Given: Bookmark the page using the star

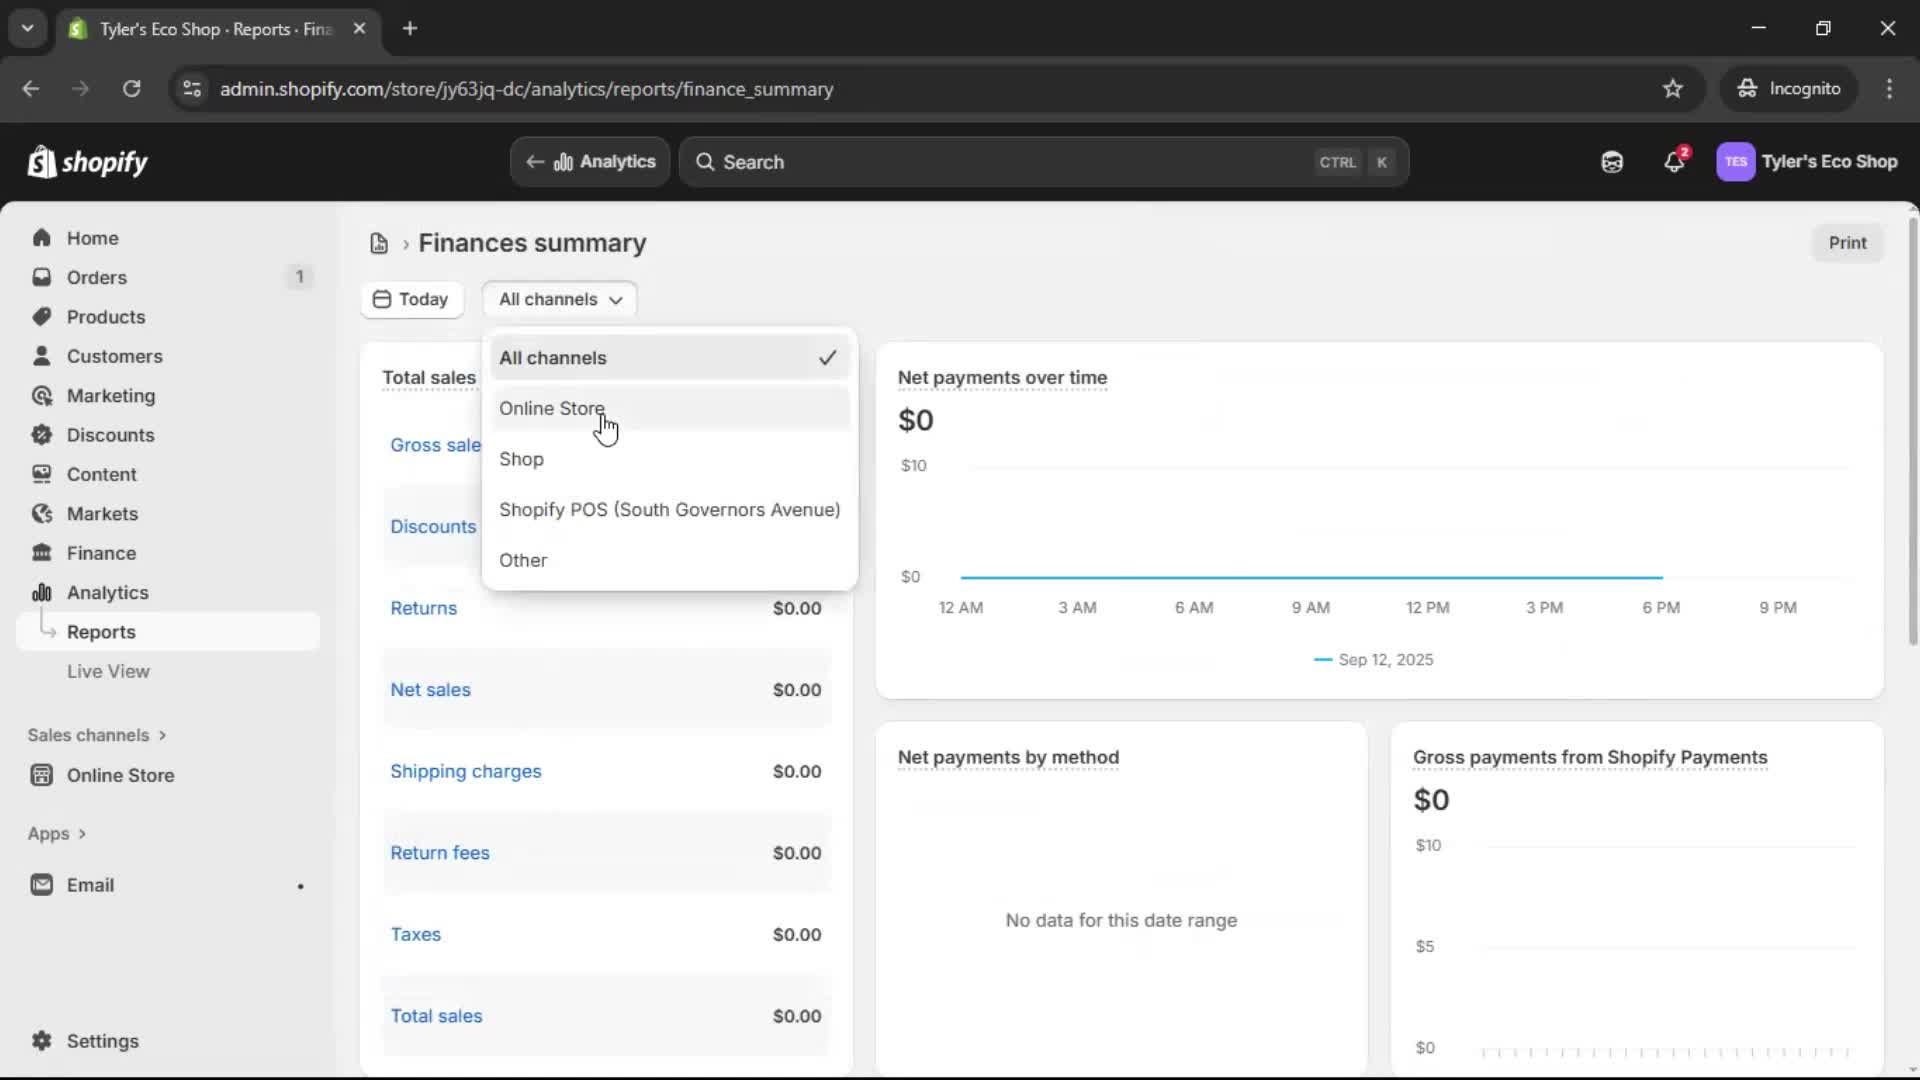Looking at the screenshot, I should click(x=1673, y=88).
